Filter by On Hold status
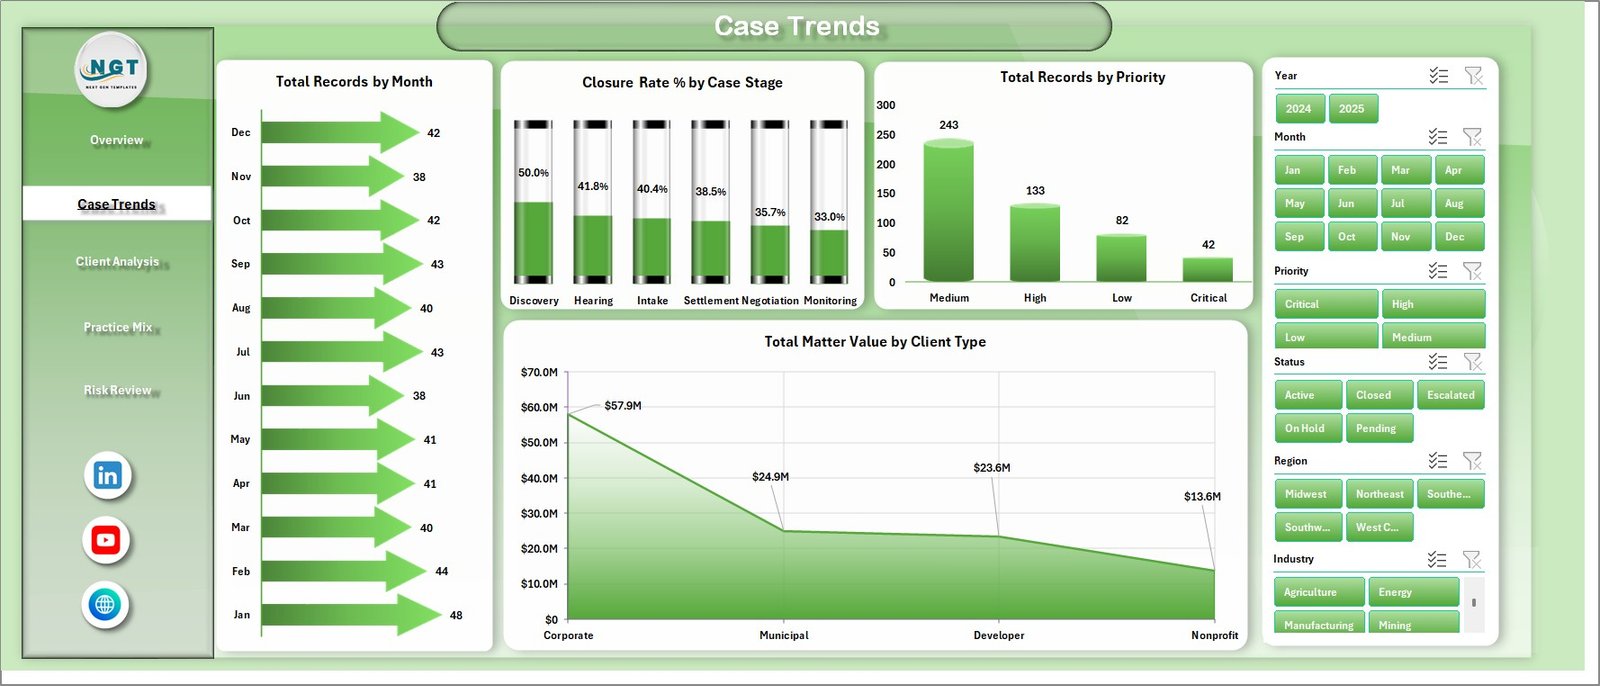 [1309, 428]
